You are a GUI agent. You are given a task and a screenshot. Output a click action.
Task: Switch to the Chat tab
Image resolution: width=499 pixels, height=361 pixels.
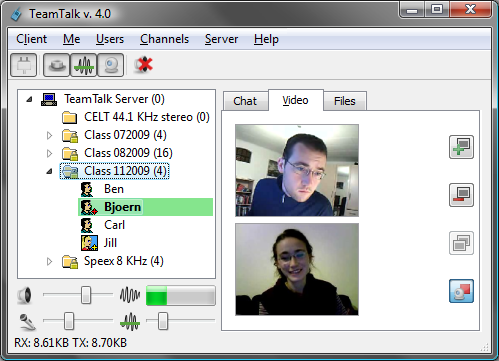(245, 101)
